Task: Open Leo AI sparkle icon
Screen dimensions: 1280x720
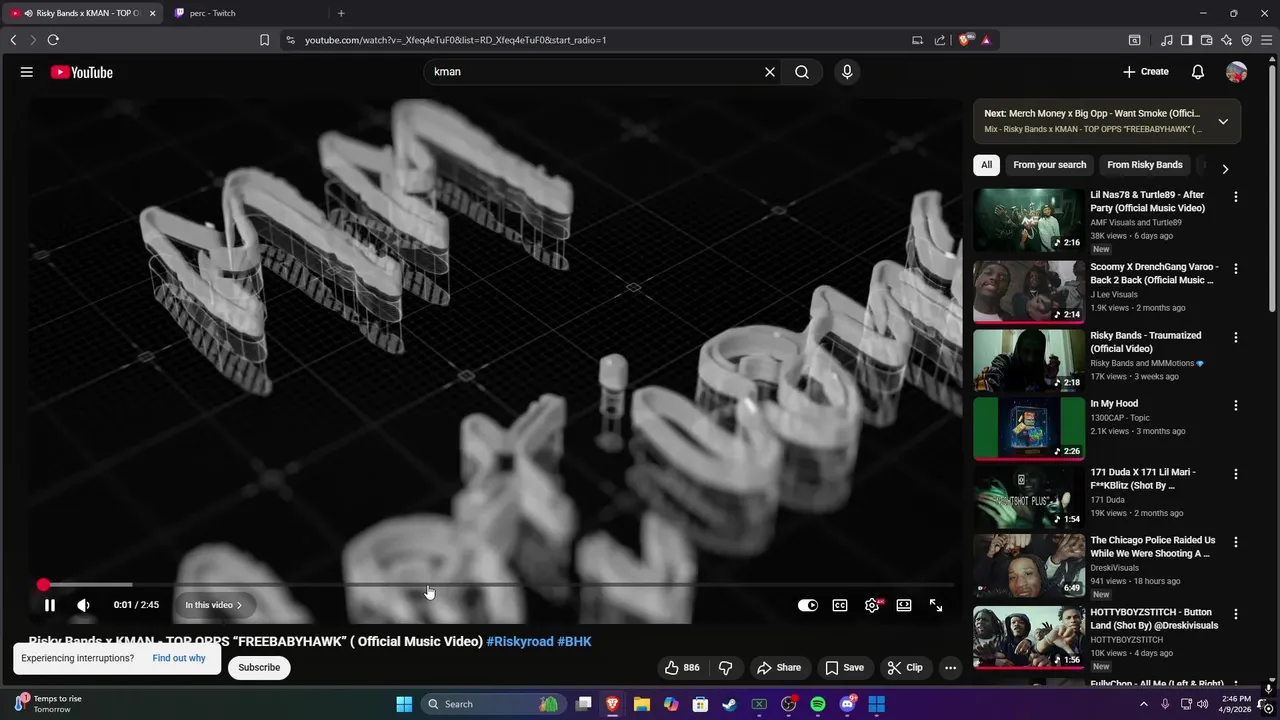Action: point(1227,40)
